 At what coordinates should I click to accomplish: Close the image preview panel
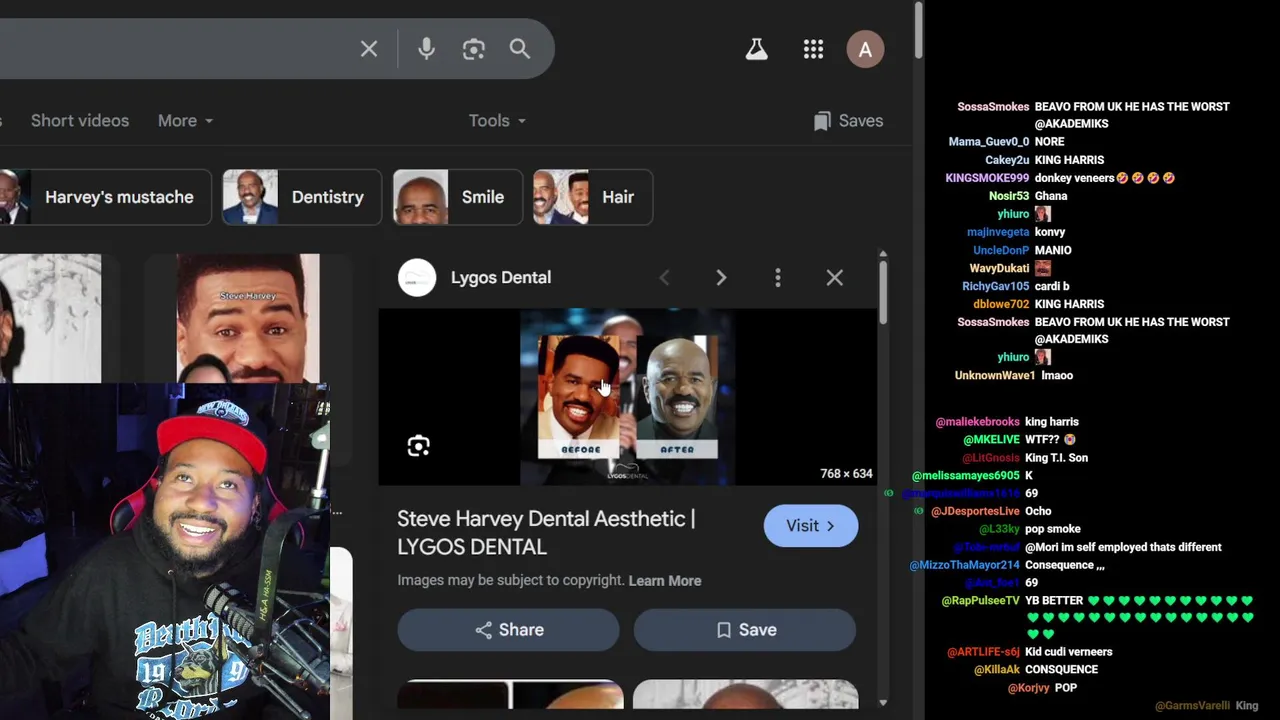[835, 278]
